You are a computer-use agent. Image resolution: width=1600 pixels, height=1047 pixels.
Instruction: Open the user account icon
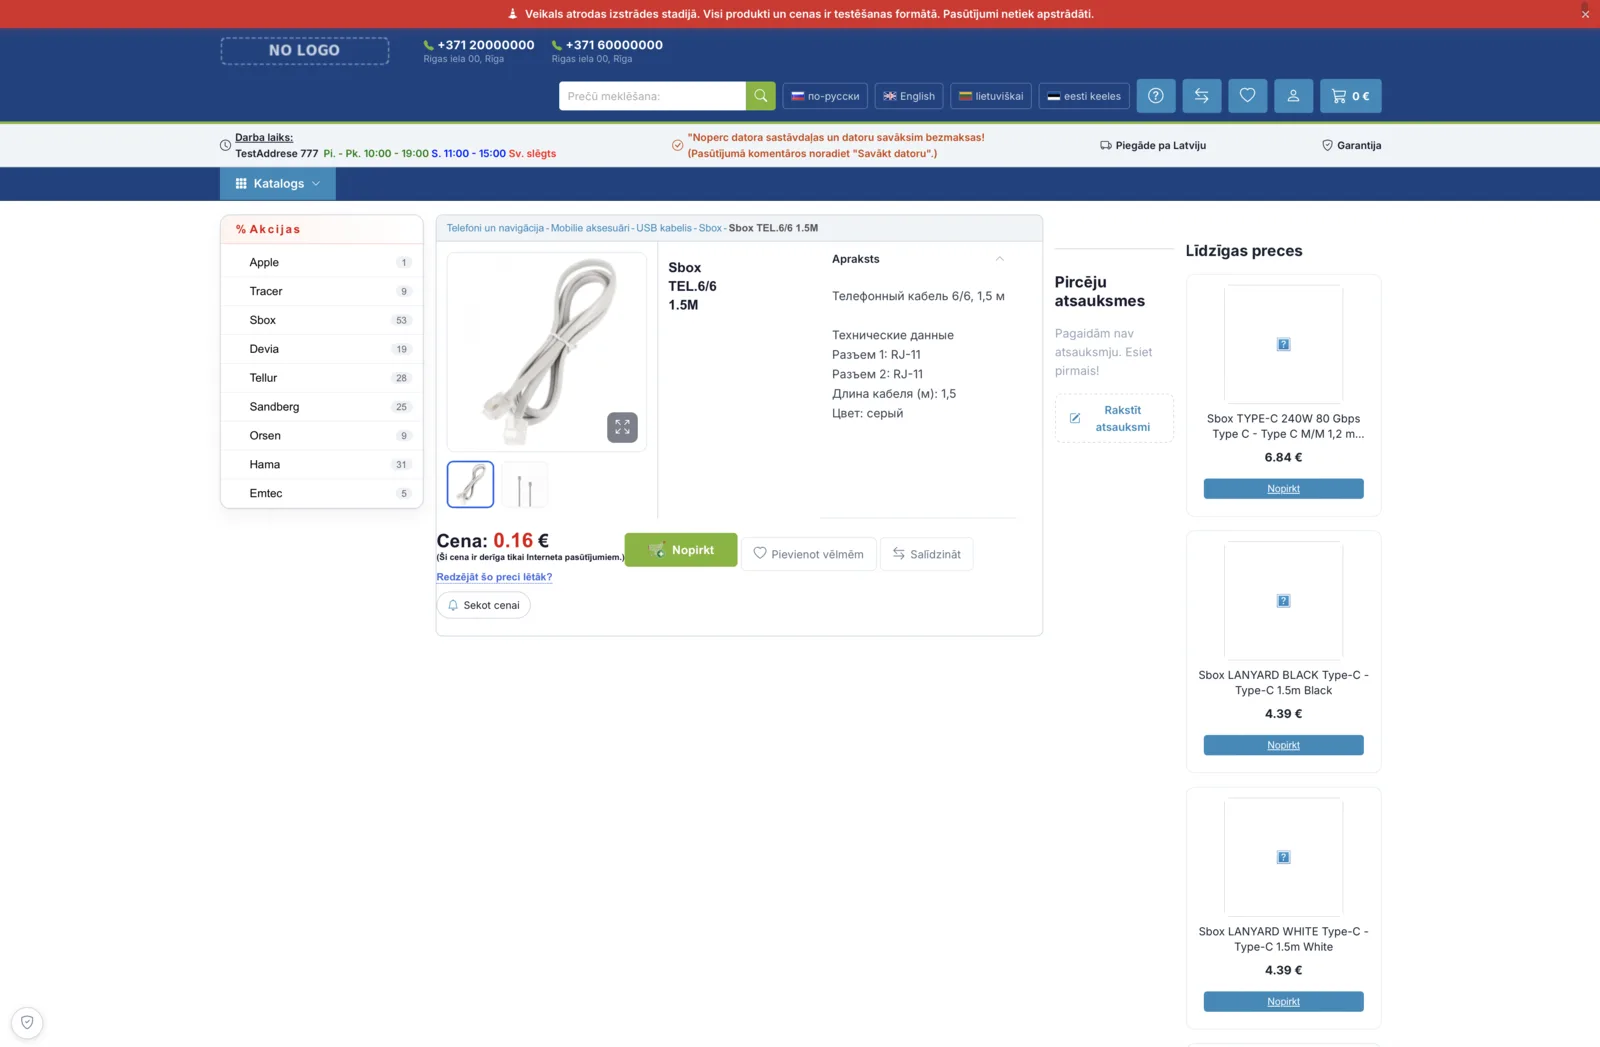pyautogui.click(x=1293, y=96)
